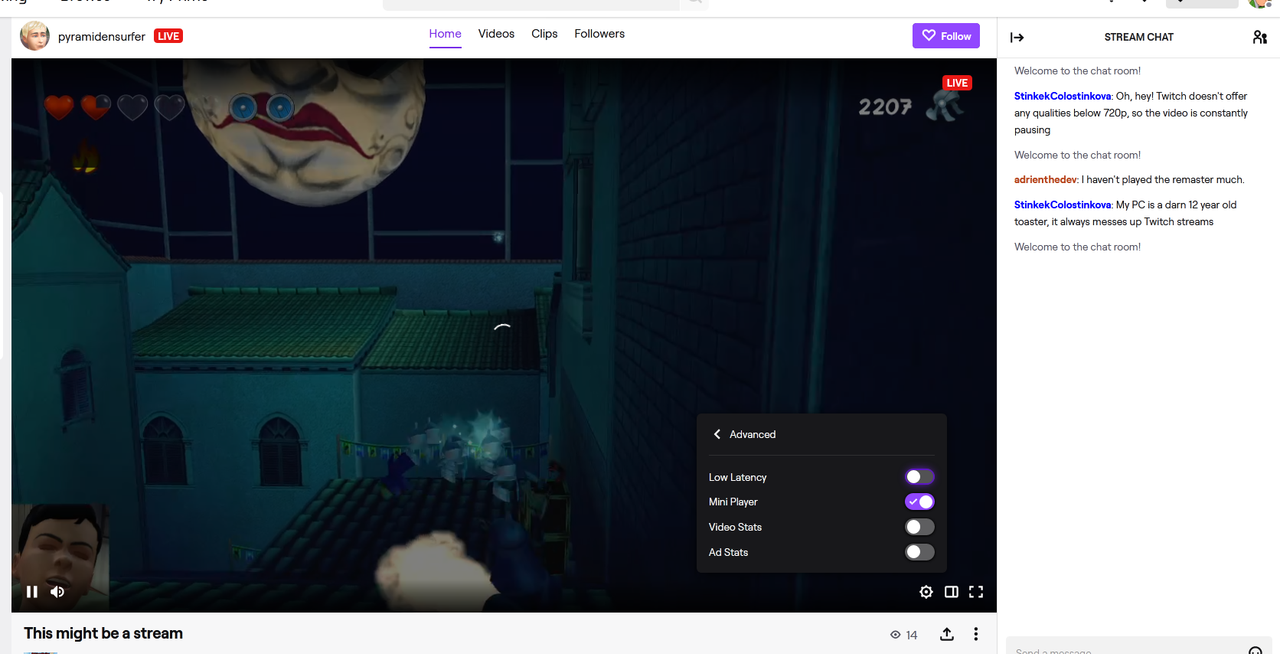This screenshot has width=1280, height=654.
Task: Click the viewer count eye icon
Action: coord(895,635)
